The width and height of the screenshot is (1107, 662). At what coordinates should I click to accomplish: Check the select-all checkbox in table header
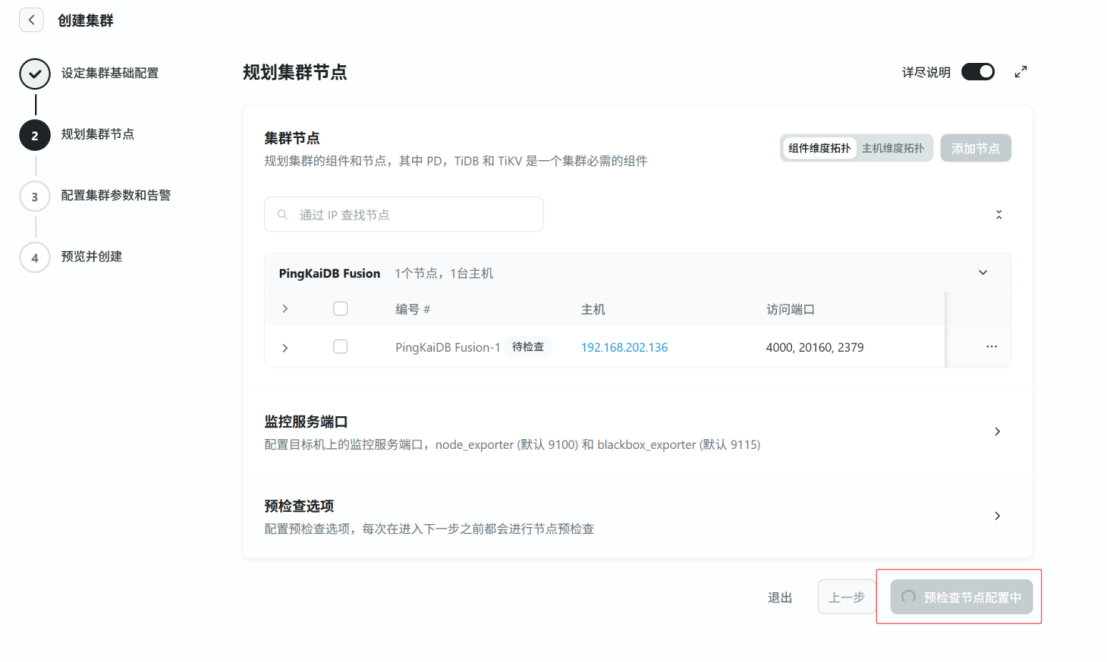340,309
